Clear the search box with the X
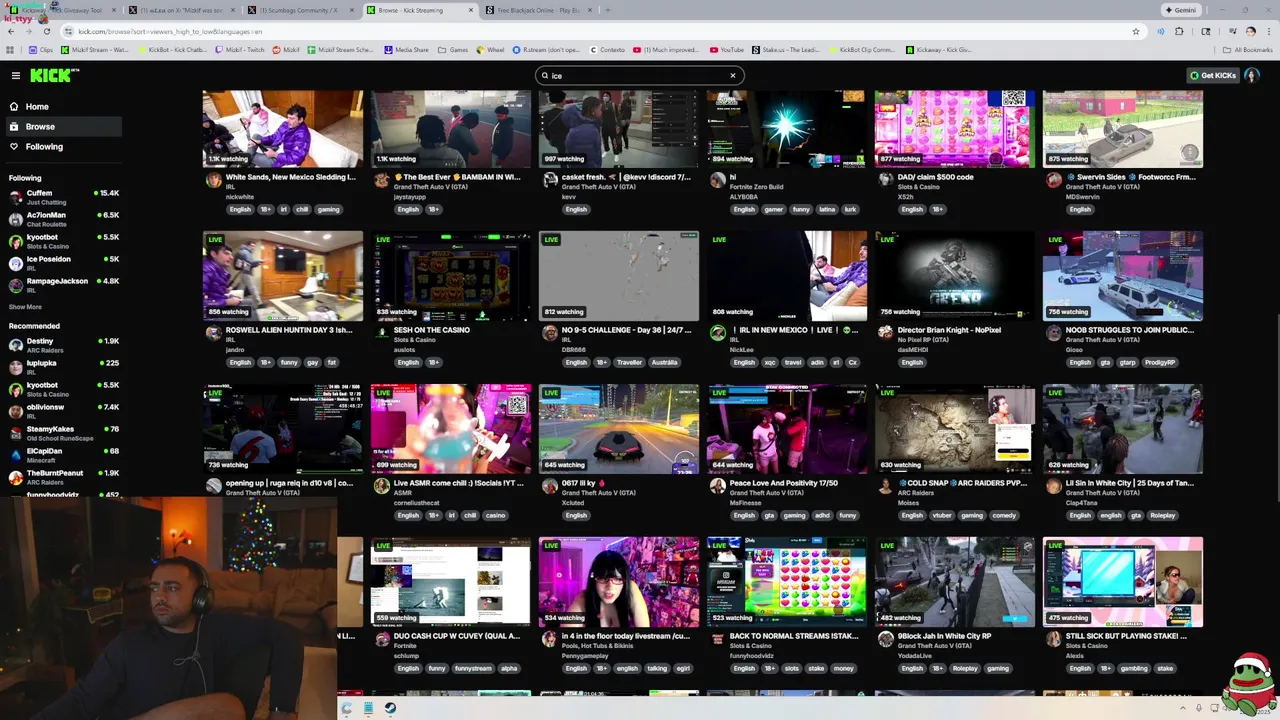The image size is (1280, 720). 732,76
